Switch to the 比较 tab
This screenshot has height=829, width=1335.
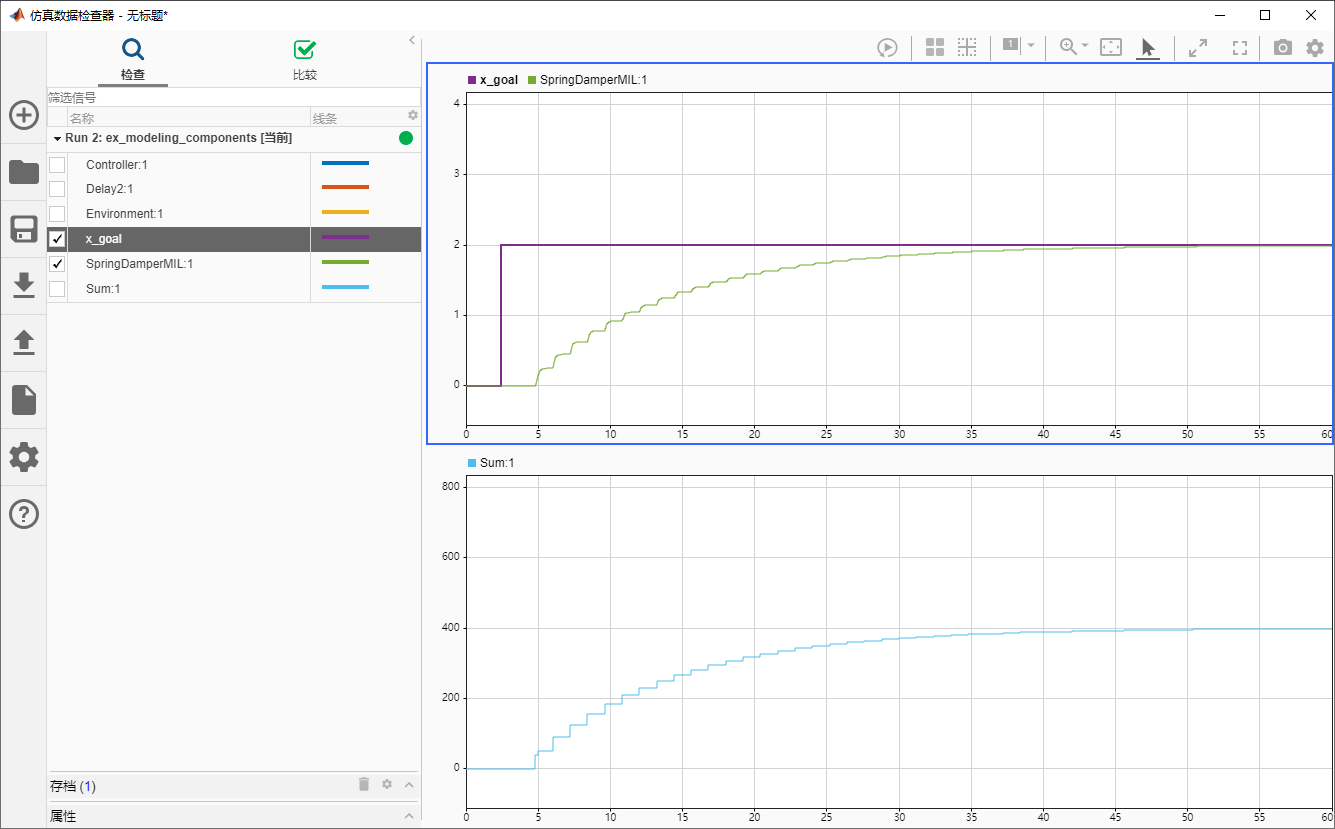click(x=305, y=60)
